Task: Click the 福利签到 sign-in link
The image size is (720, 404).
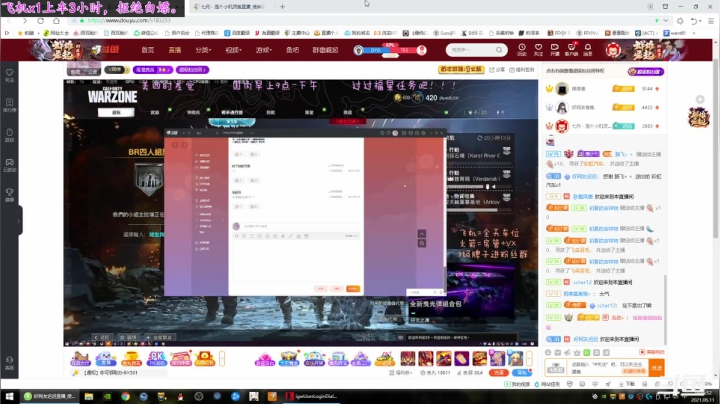Action: click(522, 70)
